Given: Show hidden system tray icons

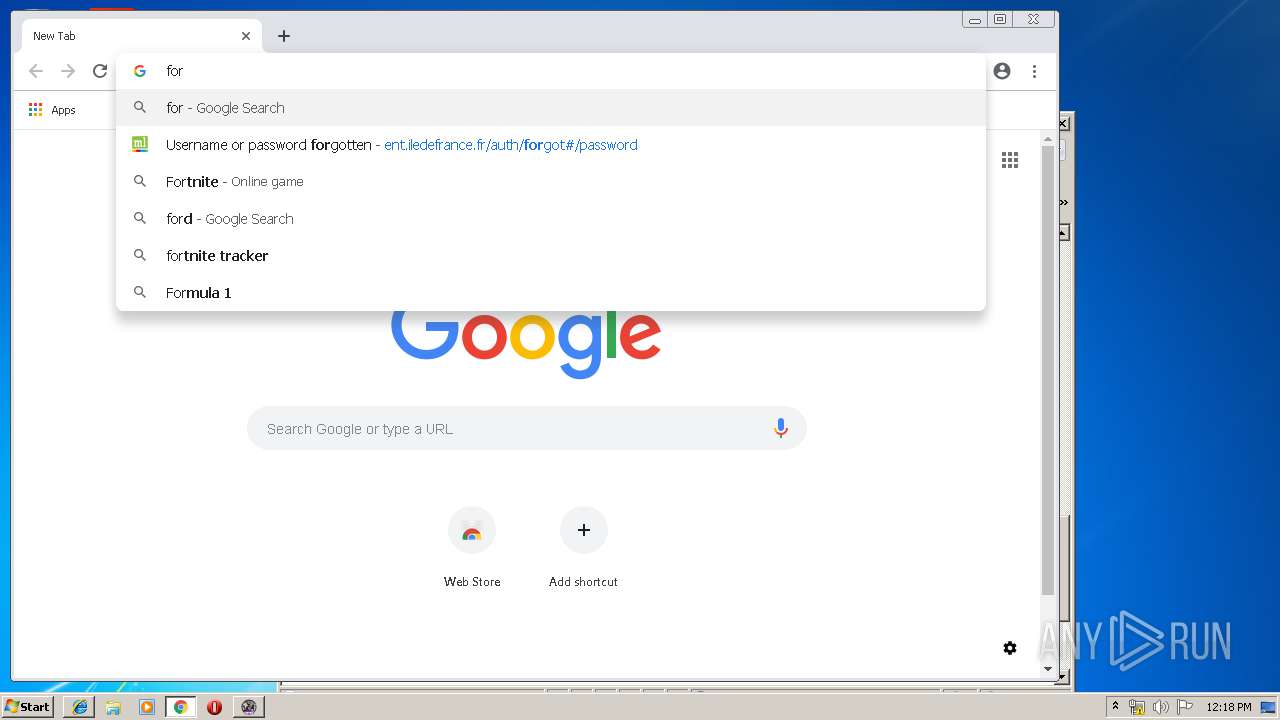Looking at the screenshot, I should click(x=1115, y=707).
